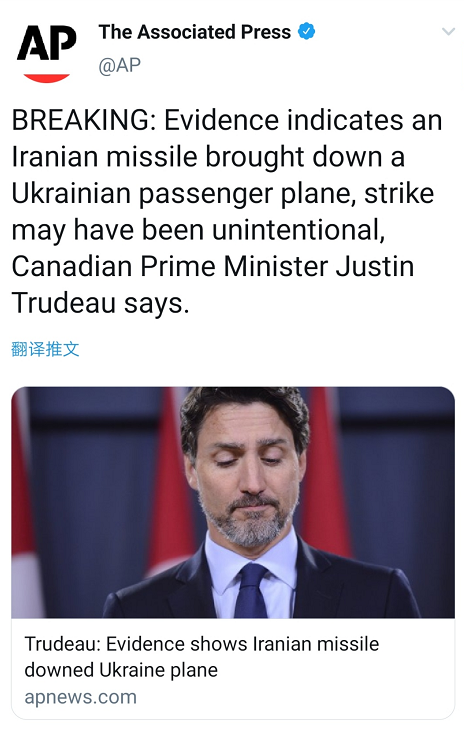464x737 pixels.
Task: Open the Trudeau photo in link card
Action: [x=233, y=502]
